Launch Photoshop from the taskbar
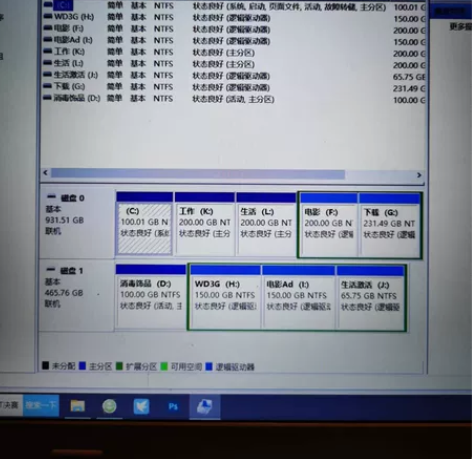This screenshot has height=459, width=472. [x=173, y=406]
